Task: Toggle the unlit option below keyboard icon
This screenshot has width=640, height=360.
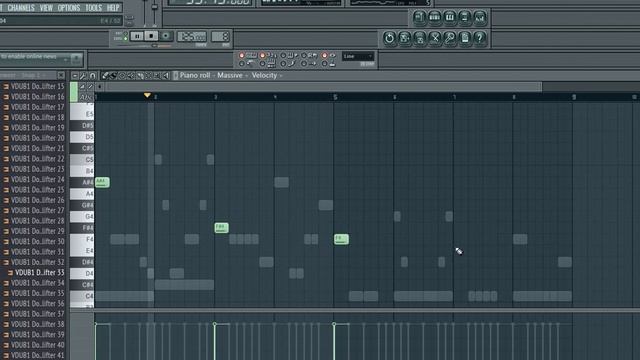Action: (x=247, y=64)
